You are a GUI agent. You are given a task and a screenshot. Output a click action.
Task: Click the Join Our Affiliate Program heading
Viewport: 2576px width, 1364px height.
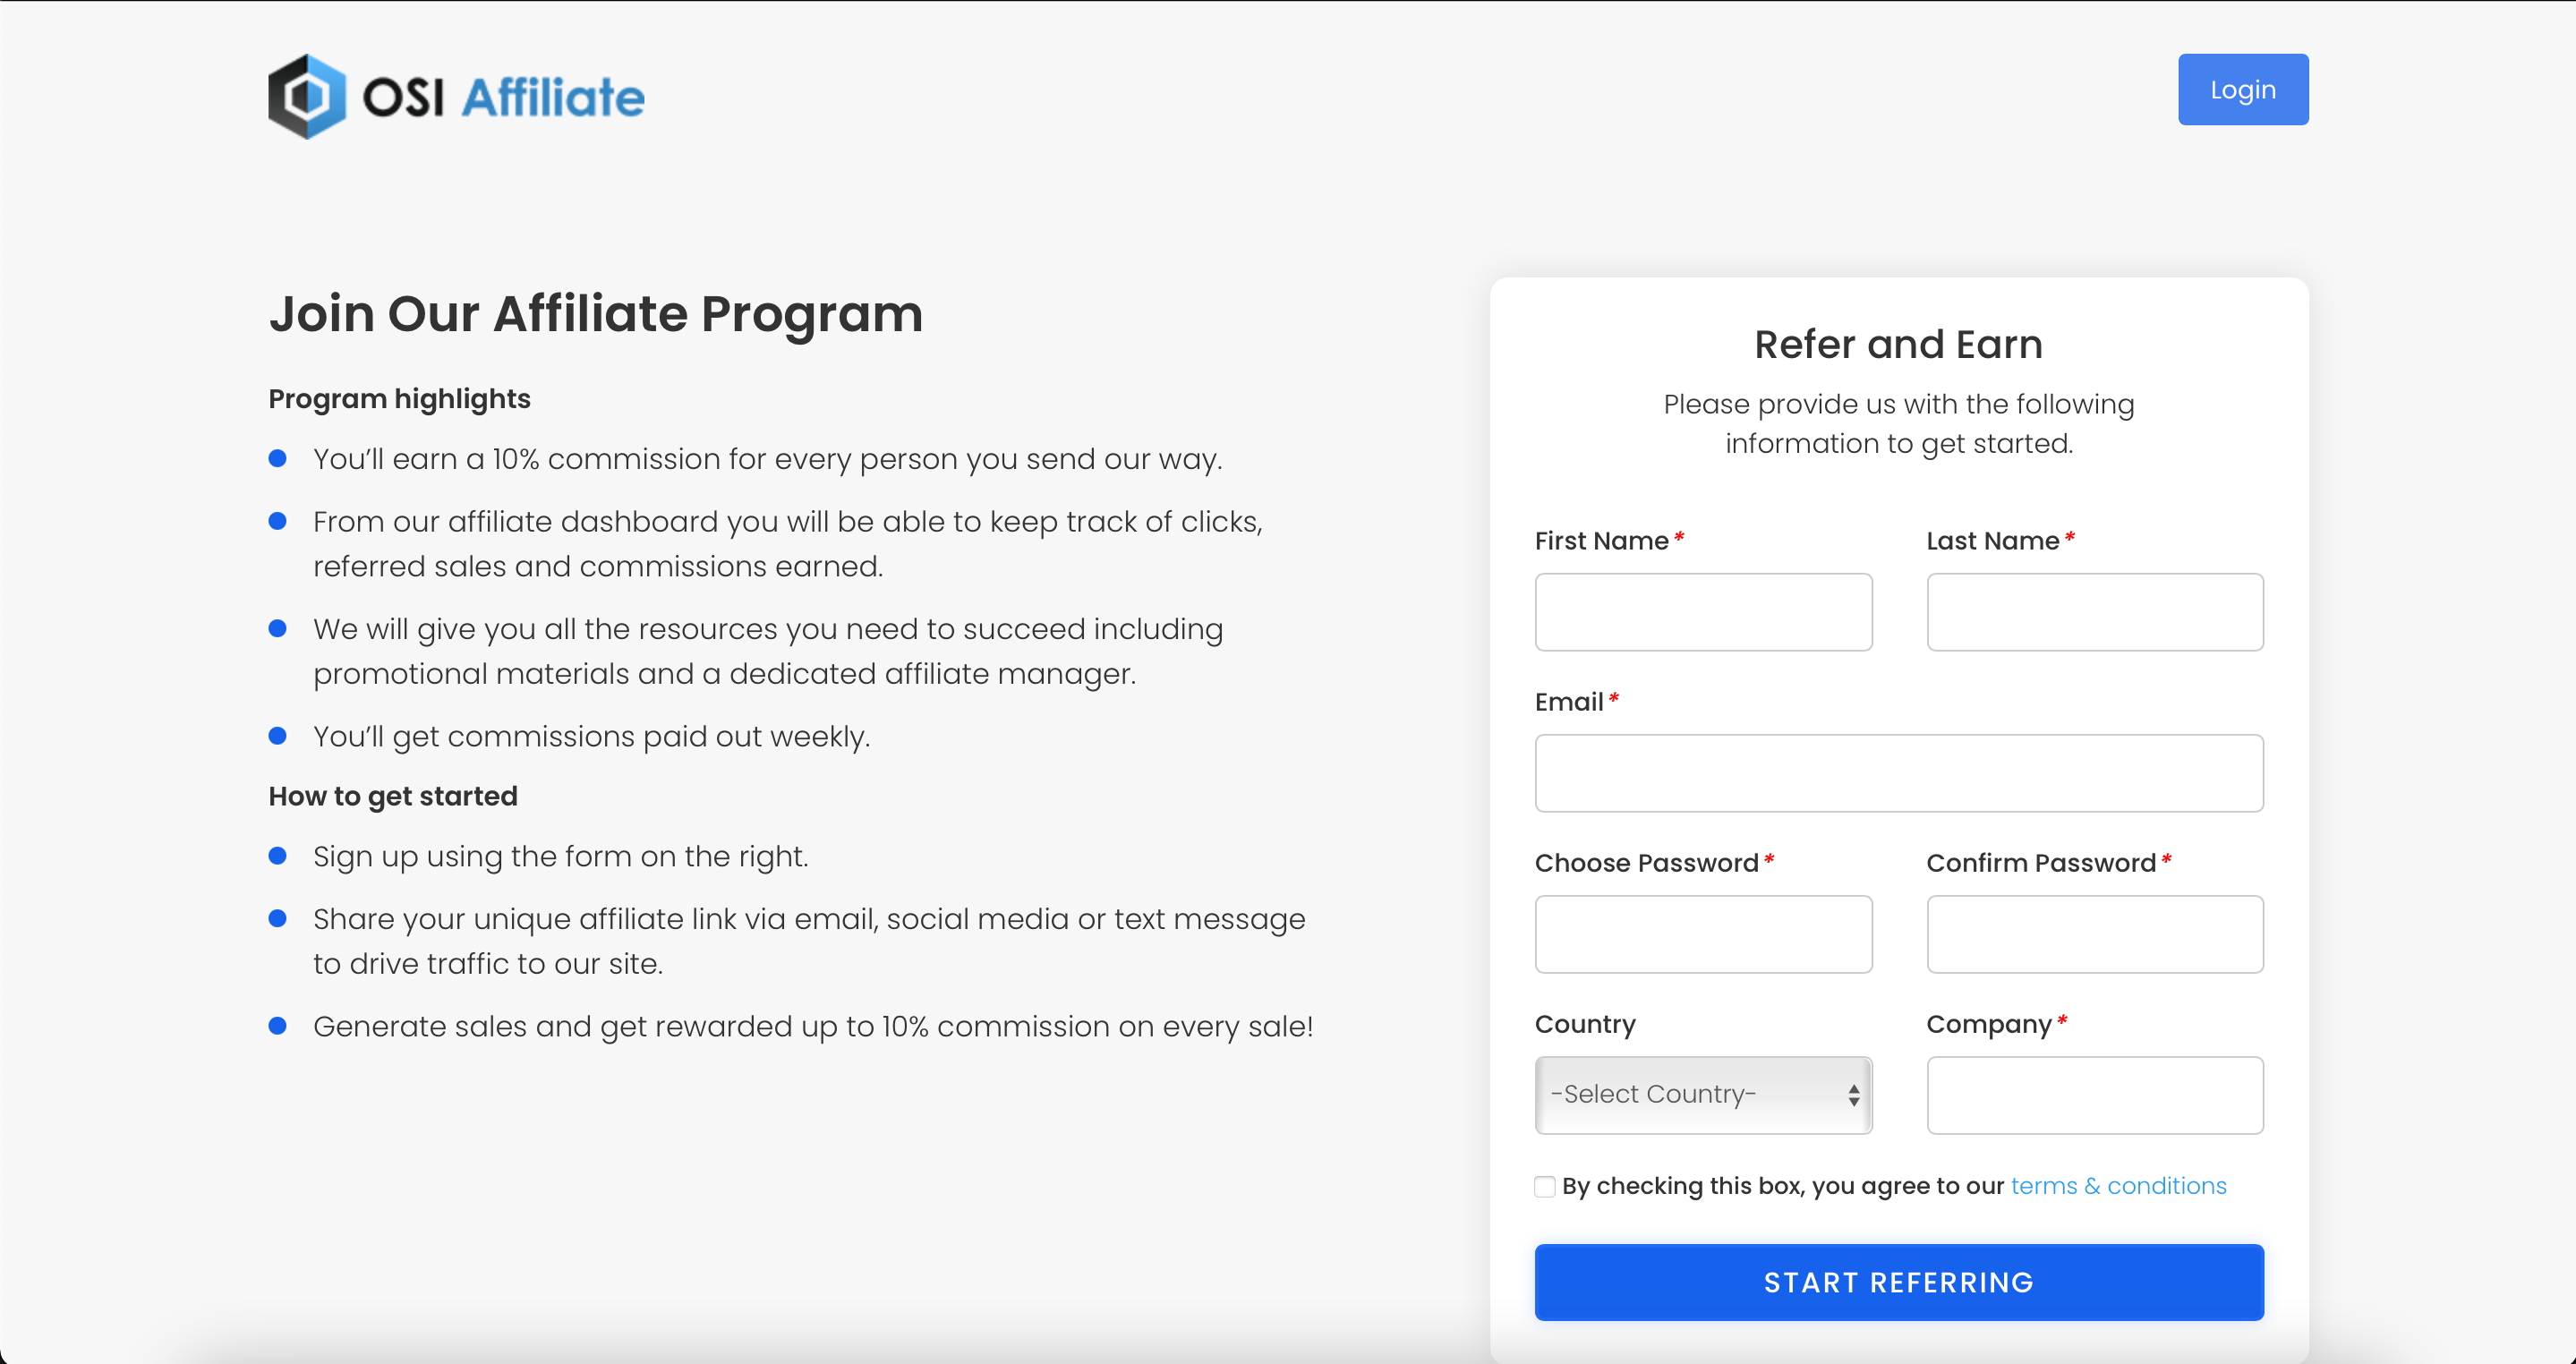(x=595, y=313)
